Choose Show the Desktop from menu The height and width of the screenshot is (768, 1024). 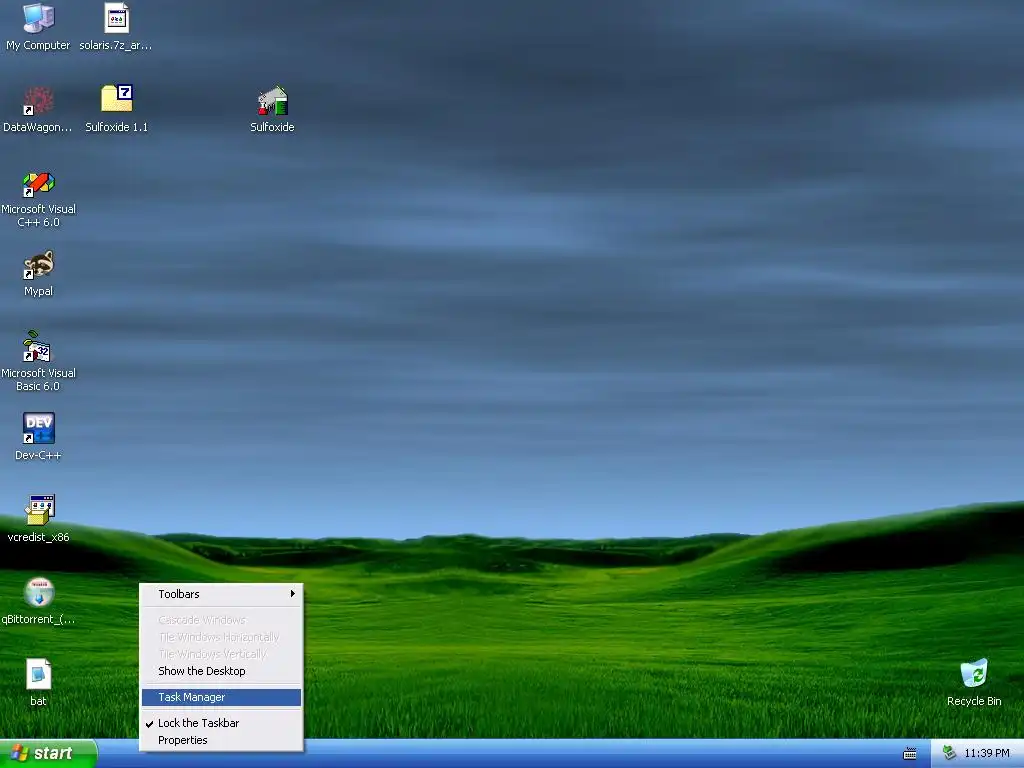pos(221,671)
